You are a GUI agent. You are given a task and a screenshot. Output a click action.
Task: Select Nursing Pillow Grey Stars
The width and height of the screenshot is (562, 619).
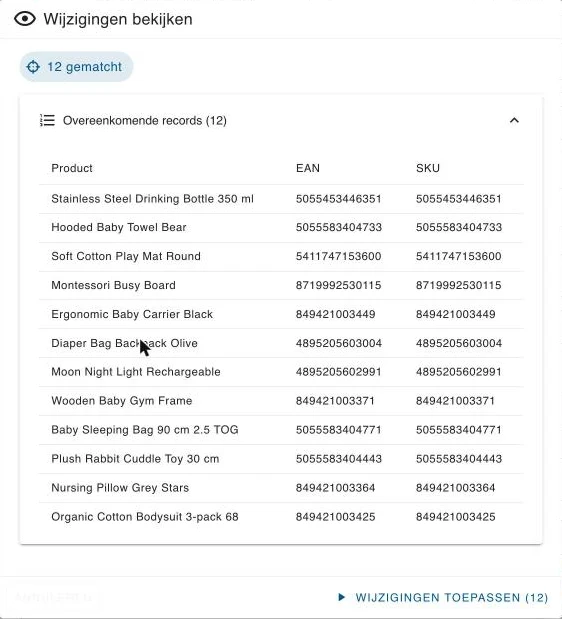tap(120, 488)
